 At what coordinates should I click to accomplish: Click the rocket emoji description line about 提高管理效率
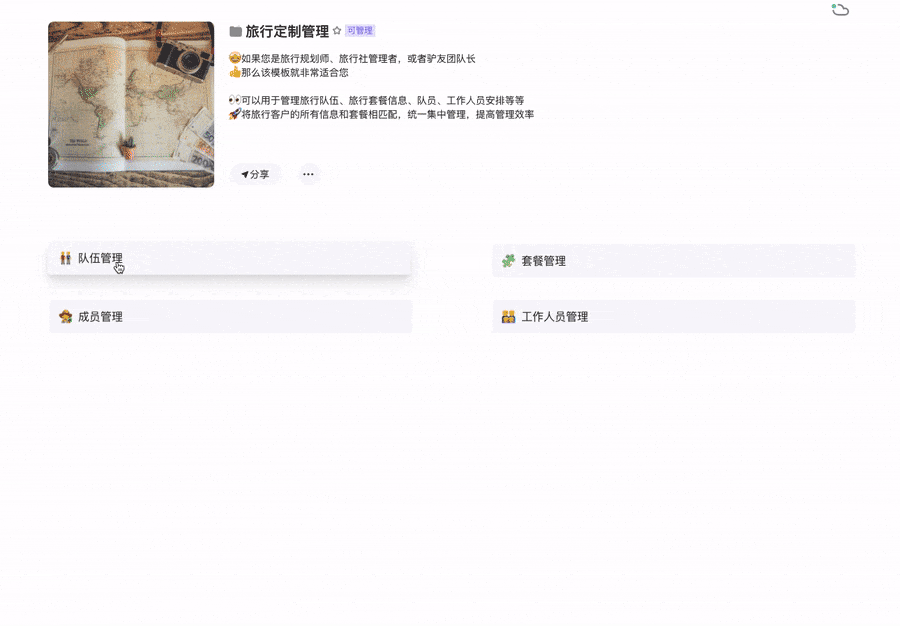coord(382,114)
